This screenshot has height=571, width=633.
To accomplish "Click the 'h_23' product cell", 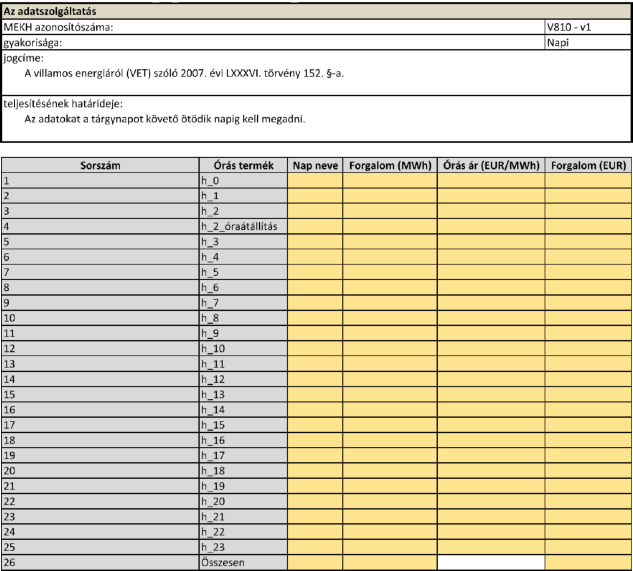I will [243, 547].
